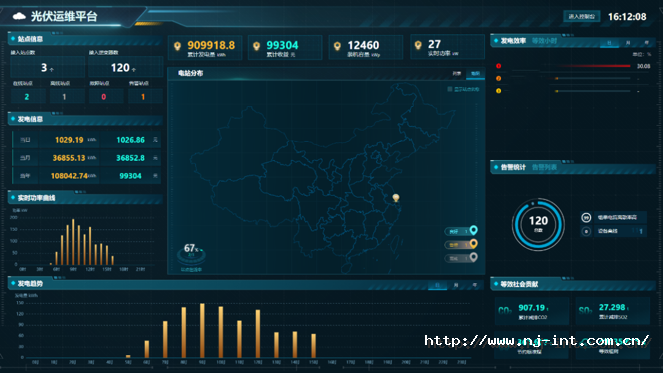This screenshot has width=665, height=373.
Task: Select the map view tab in 电站分布
Action: pos(475,74)
